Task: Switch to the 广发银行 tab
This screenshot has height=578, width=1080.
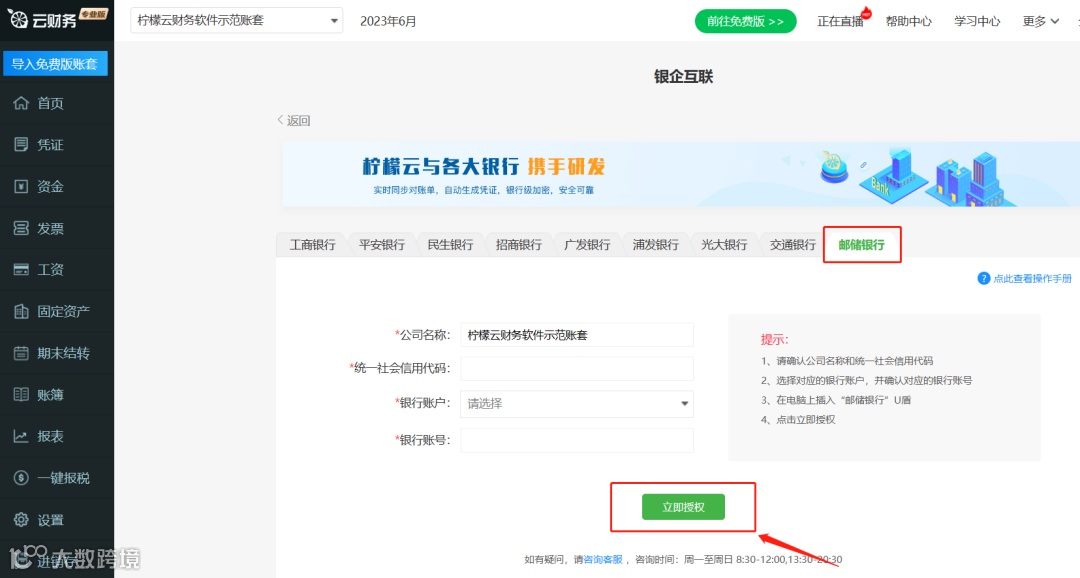Action: pyautogui.click(x=587, y=245)
